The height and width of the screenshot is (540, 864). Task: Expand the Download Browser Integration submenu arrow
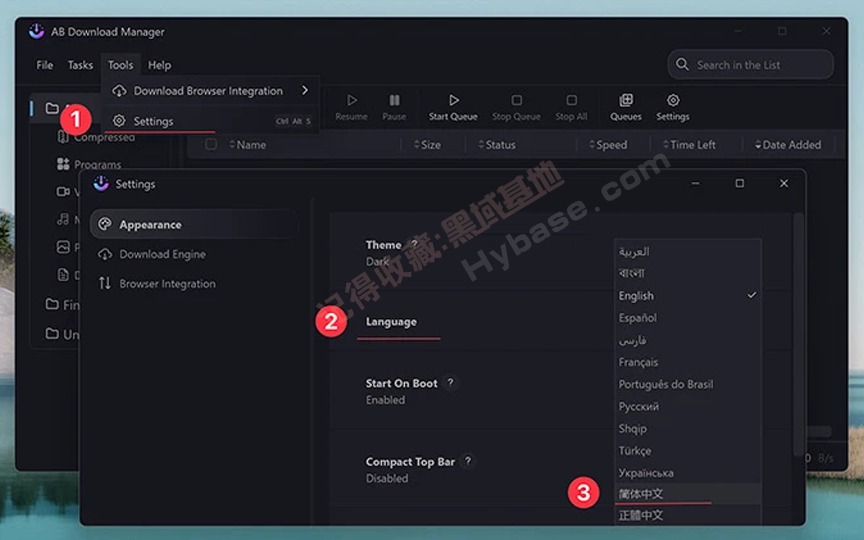(305, 90)
